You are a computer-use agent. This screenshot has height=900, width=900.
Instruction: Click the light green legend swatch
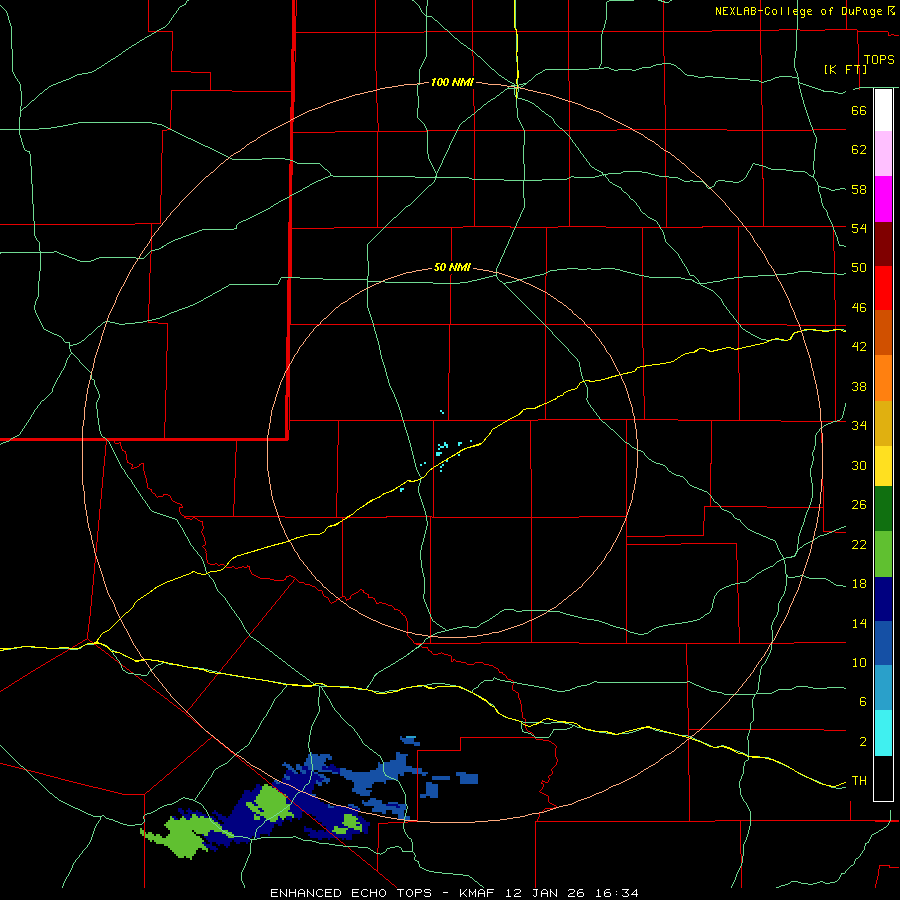point(883,554)
